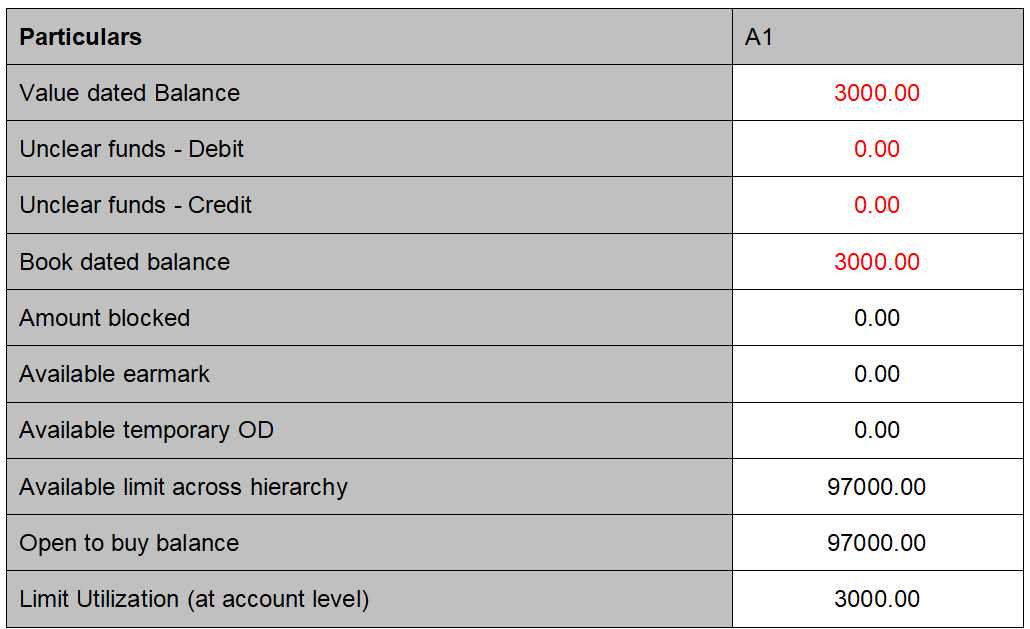
Task: Select the Value dated Balance amount 3000.00
Action: 876,93
